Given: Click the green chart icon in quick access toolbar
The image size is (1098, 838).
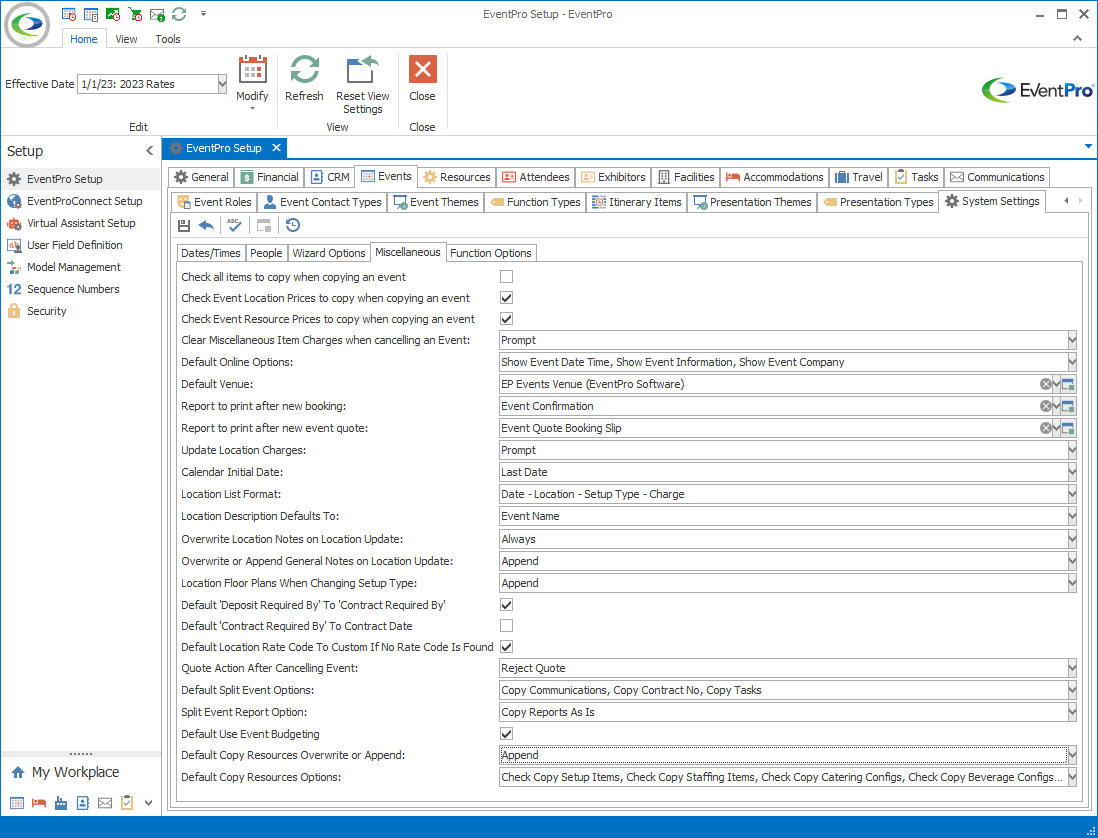Looking at the screenshot, I should point(113,14).
